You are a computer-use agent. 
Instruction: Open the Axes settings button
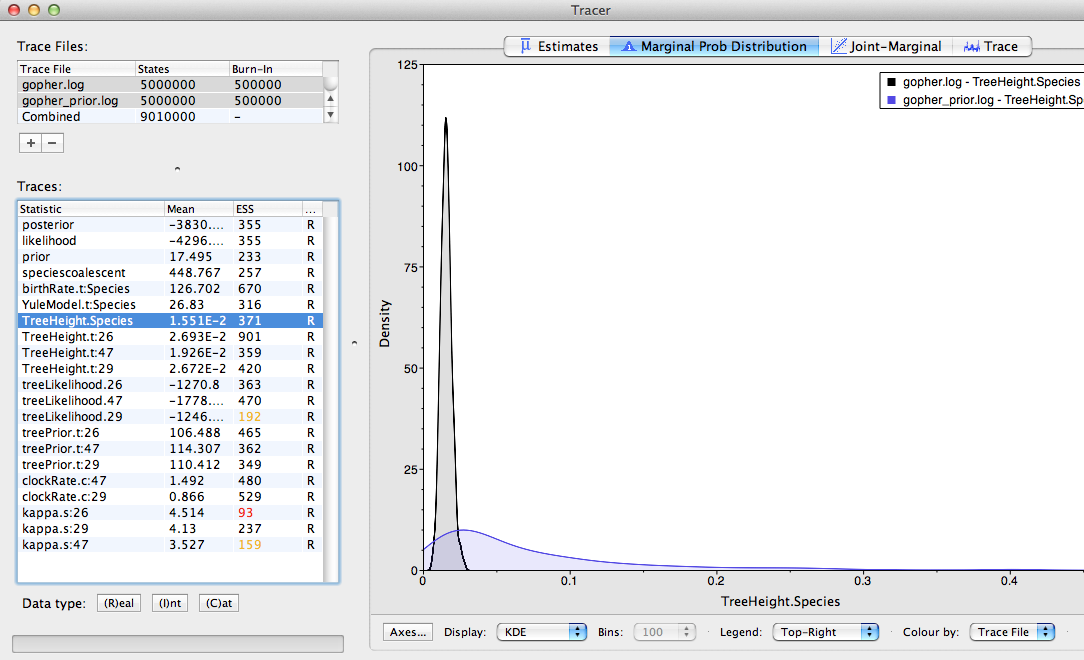pyautogui.click(x=408, y=632)
